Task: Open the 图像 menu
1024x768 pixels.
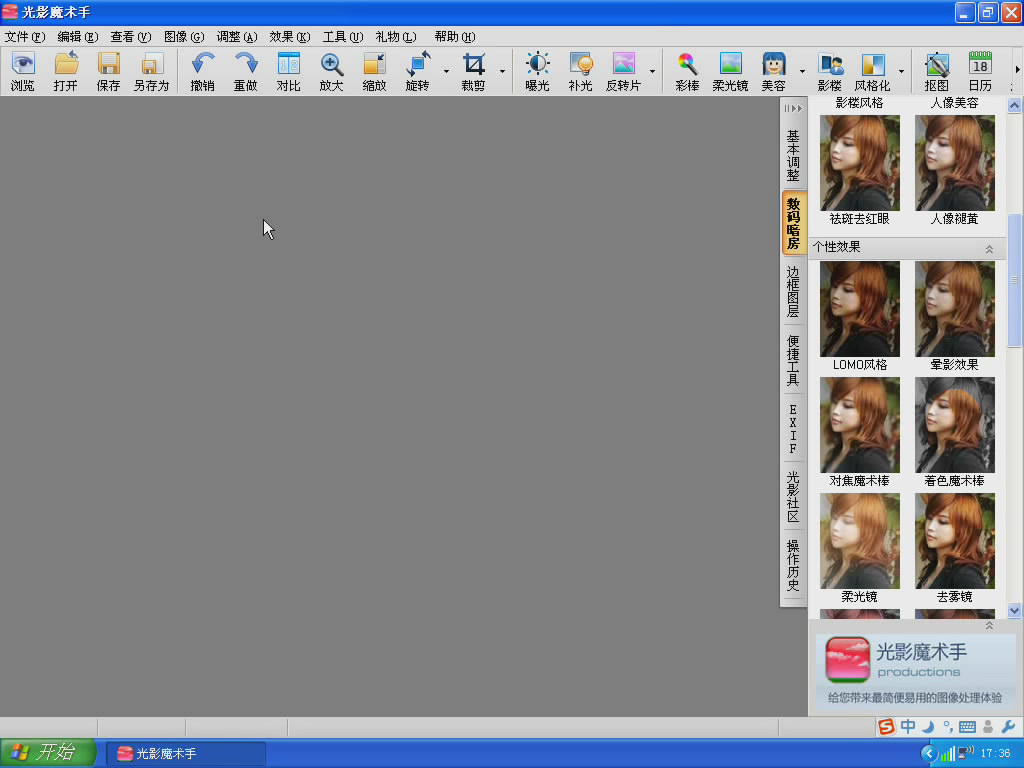Action: click(184, 37)
